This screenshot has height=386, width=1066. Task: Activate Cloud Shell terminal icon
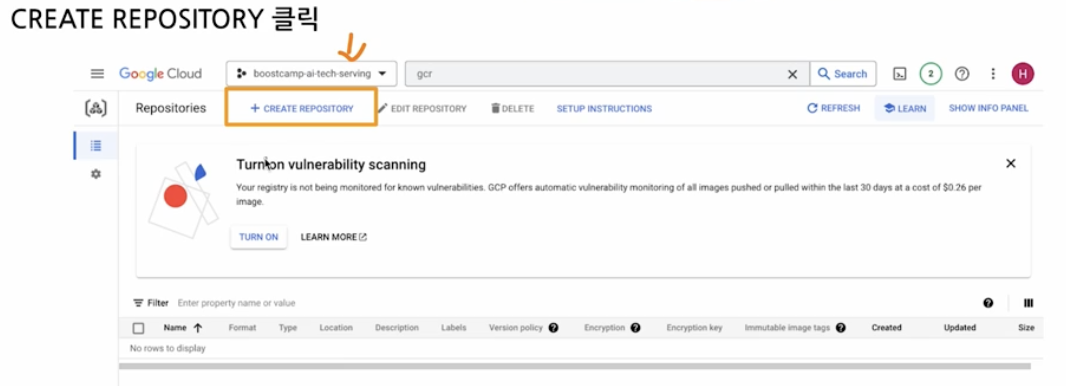(x=899, y=74)
